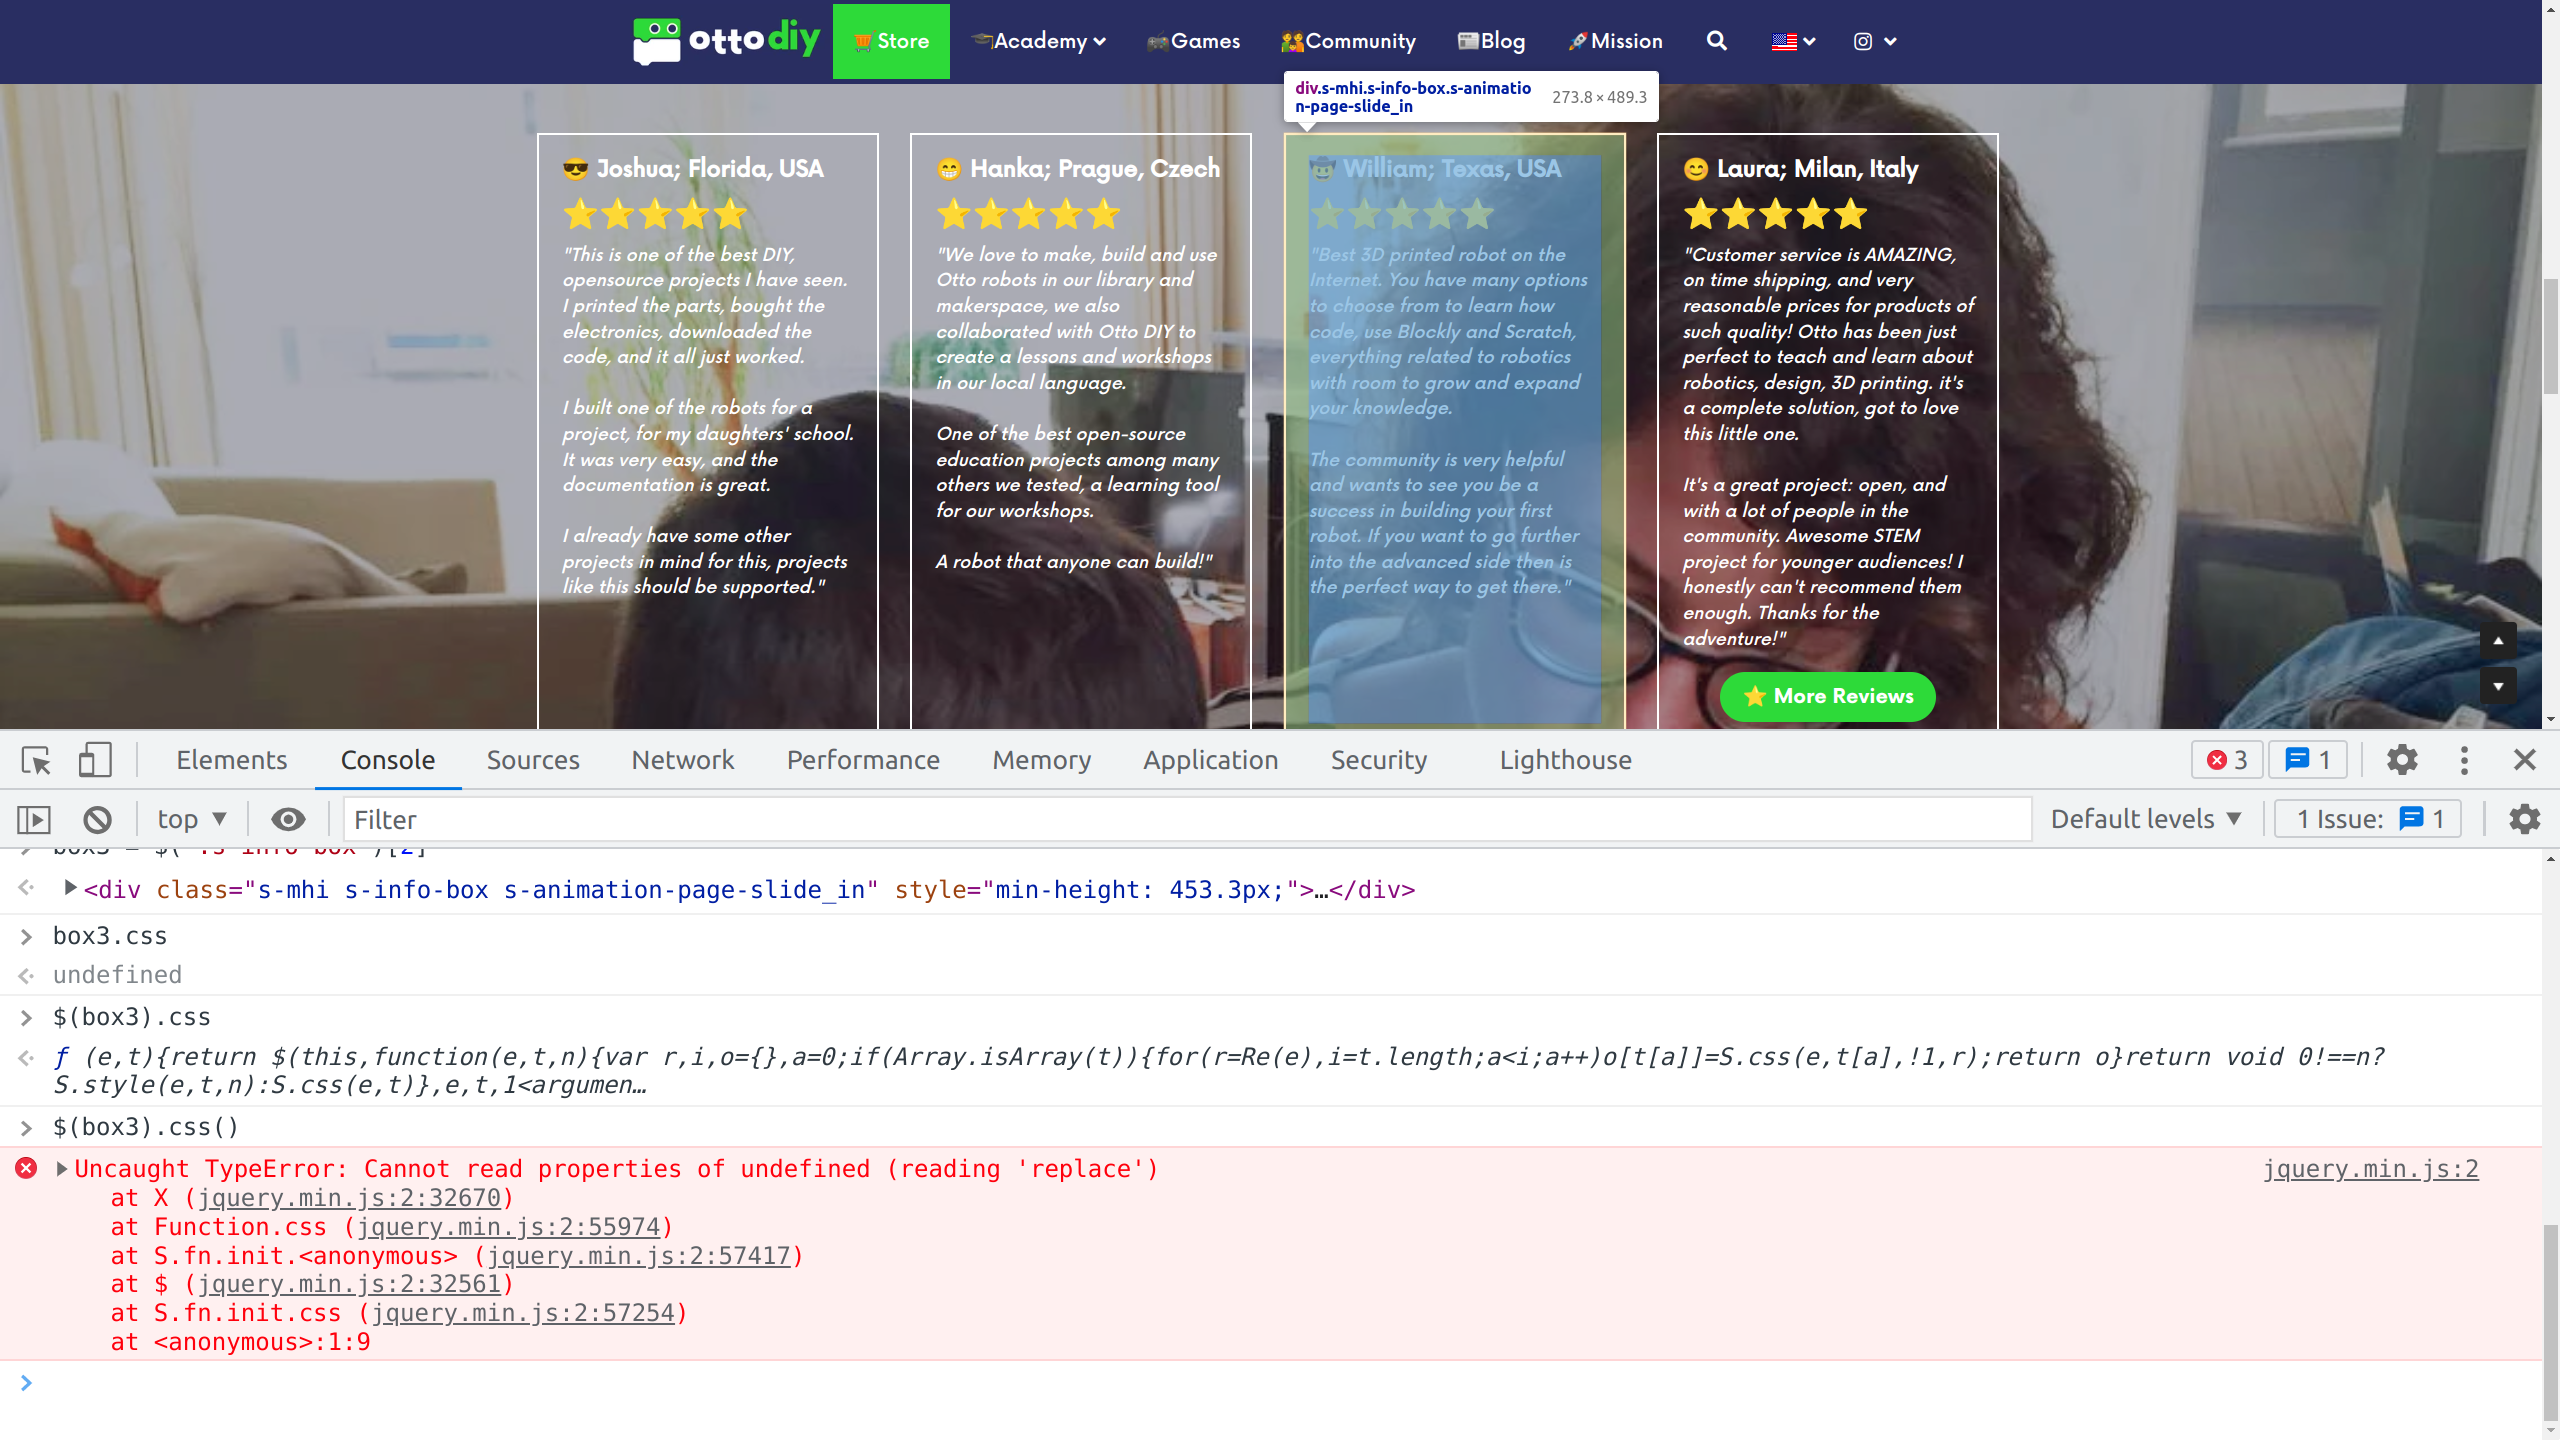
Task: Expand the logged div element node
Action: coord(70,888)
